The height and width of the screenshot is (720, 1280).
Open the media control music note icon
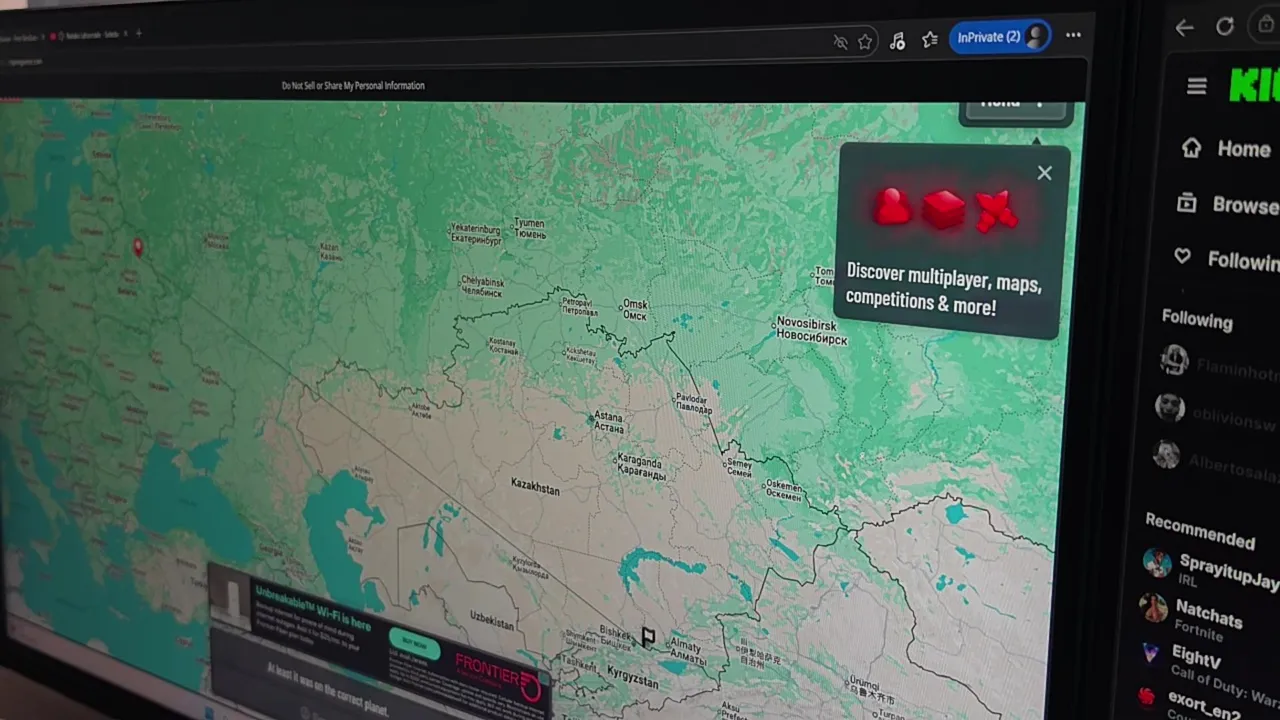pos(897,41)
